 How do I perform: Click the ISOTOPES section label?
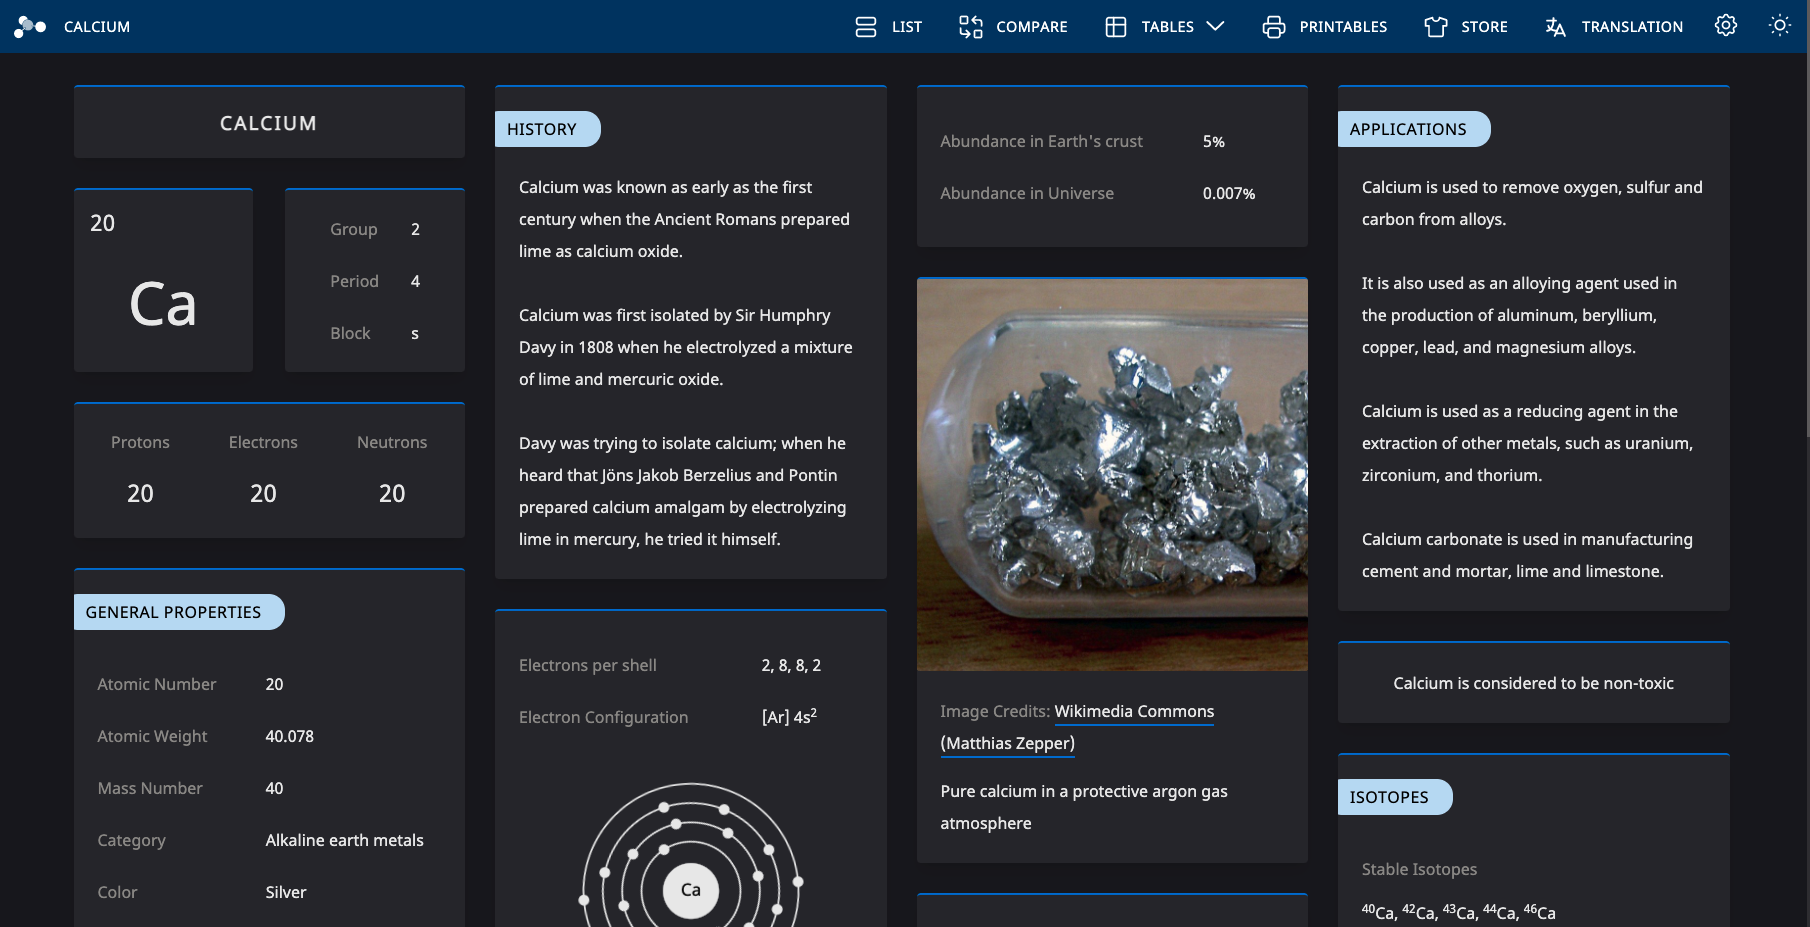(1394, 797)
